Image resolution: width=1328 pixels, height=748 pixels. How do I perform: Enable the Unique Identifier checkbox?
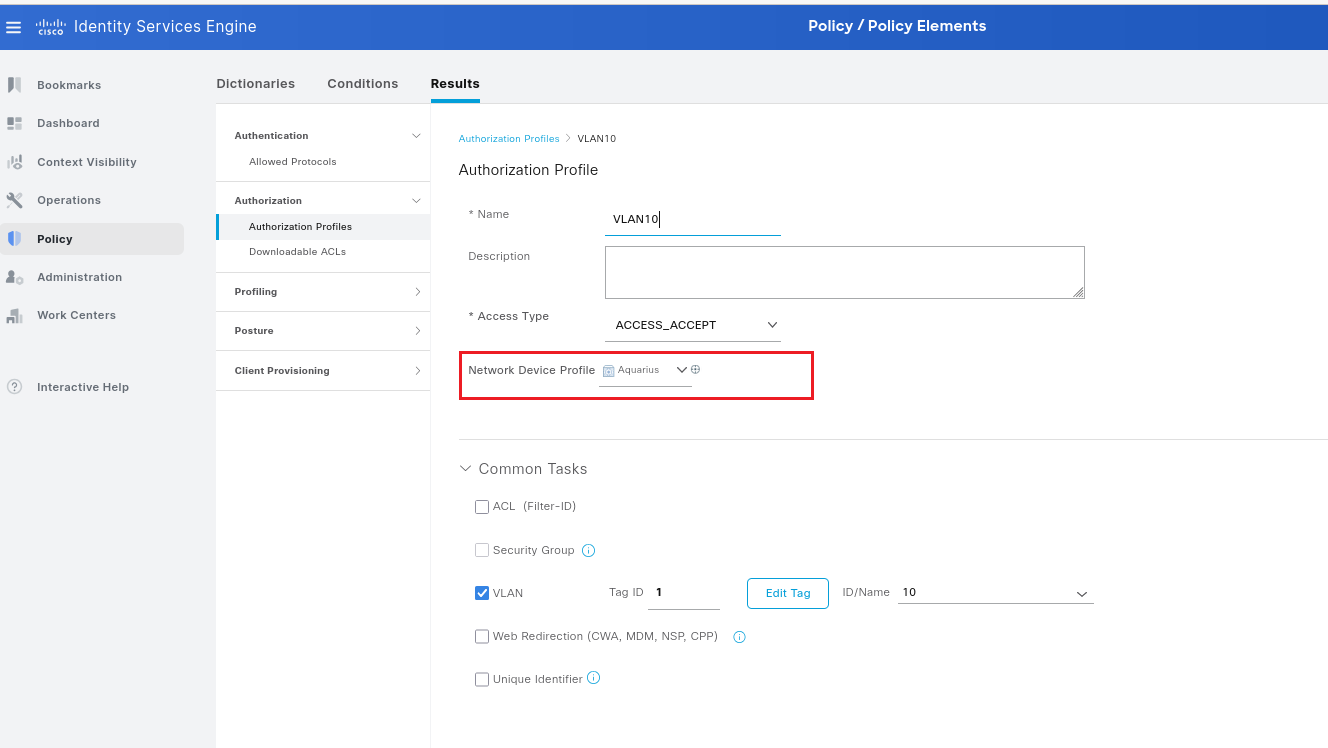pos(482,679)
